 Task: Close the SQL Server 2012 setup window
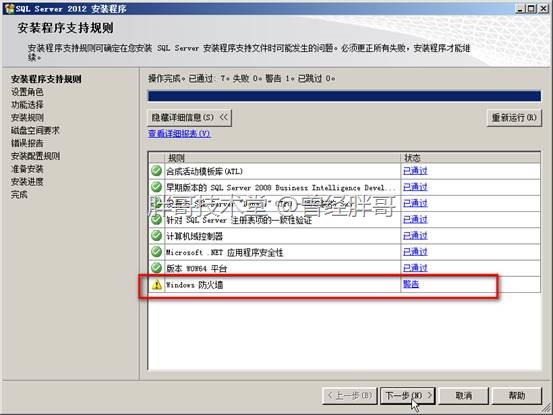543,8
